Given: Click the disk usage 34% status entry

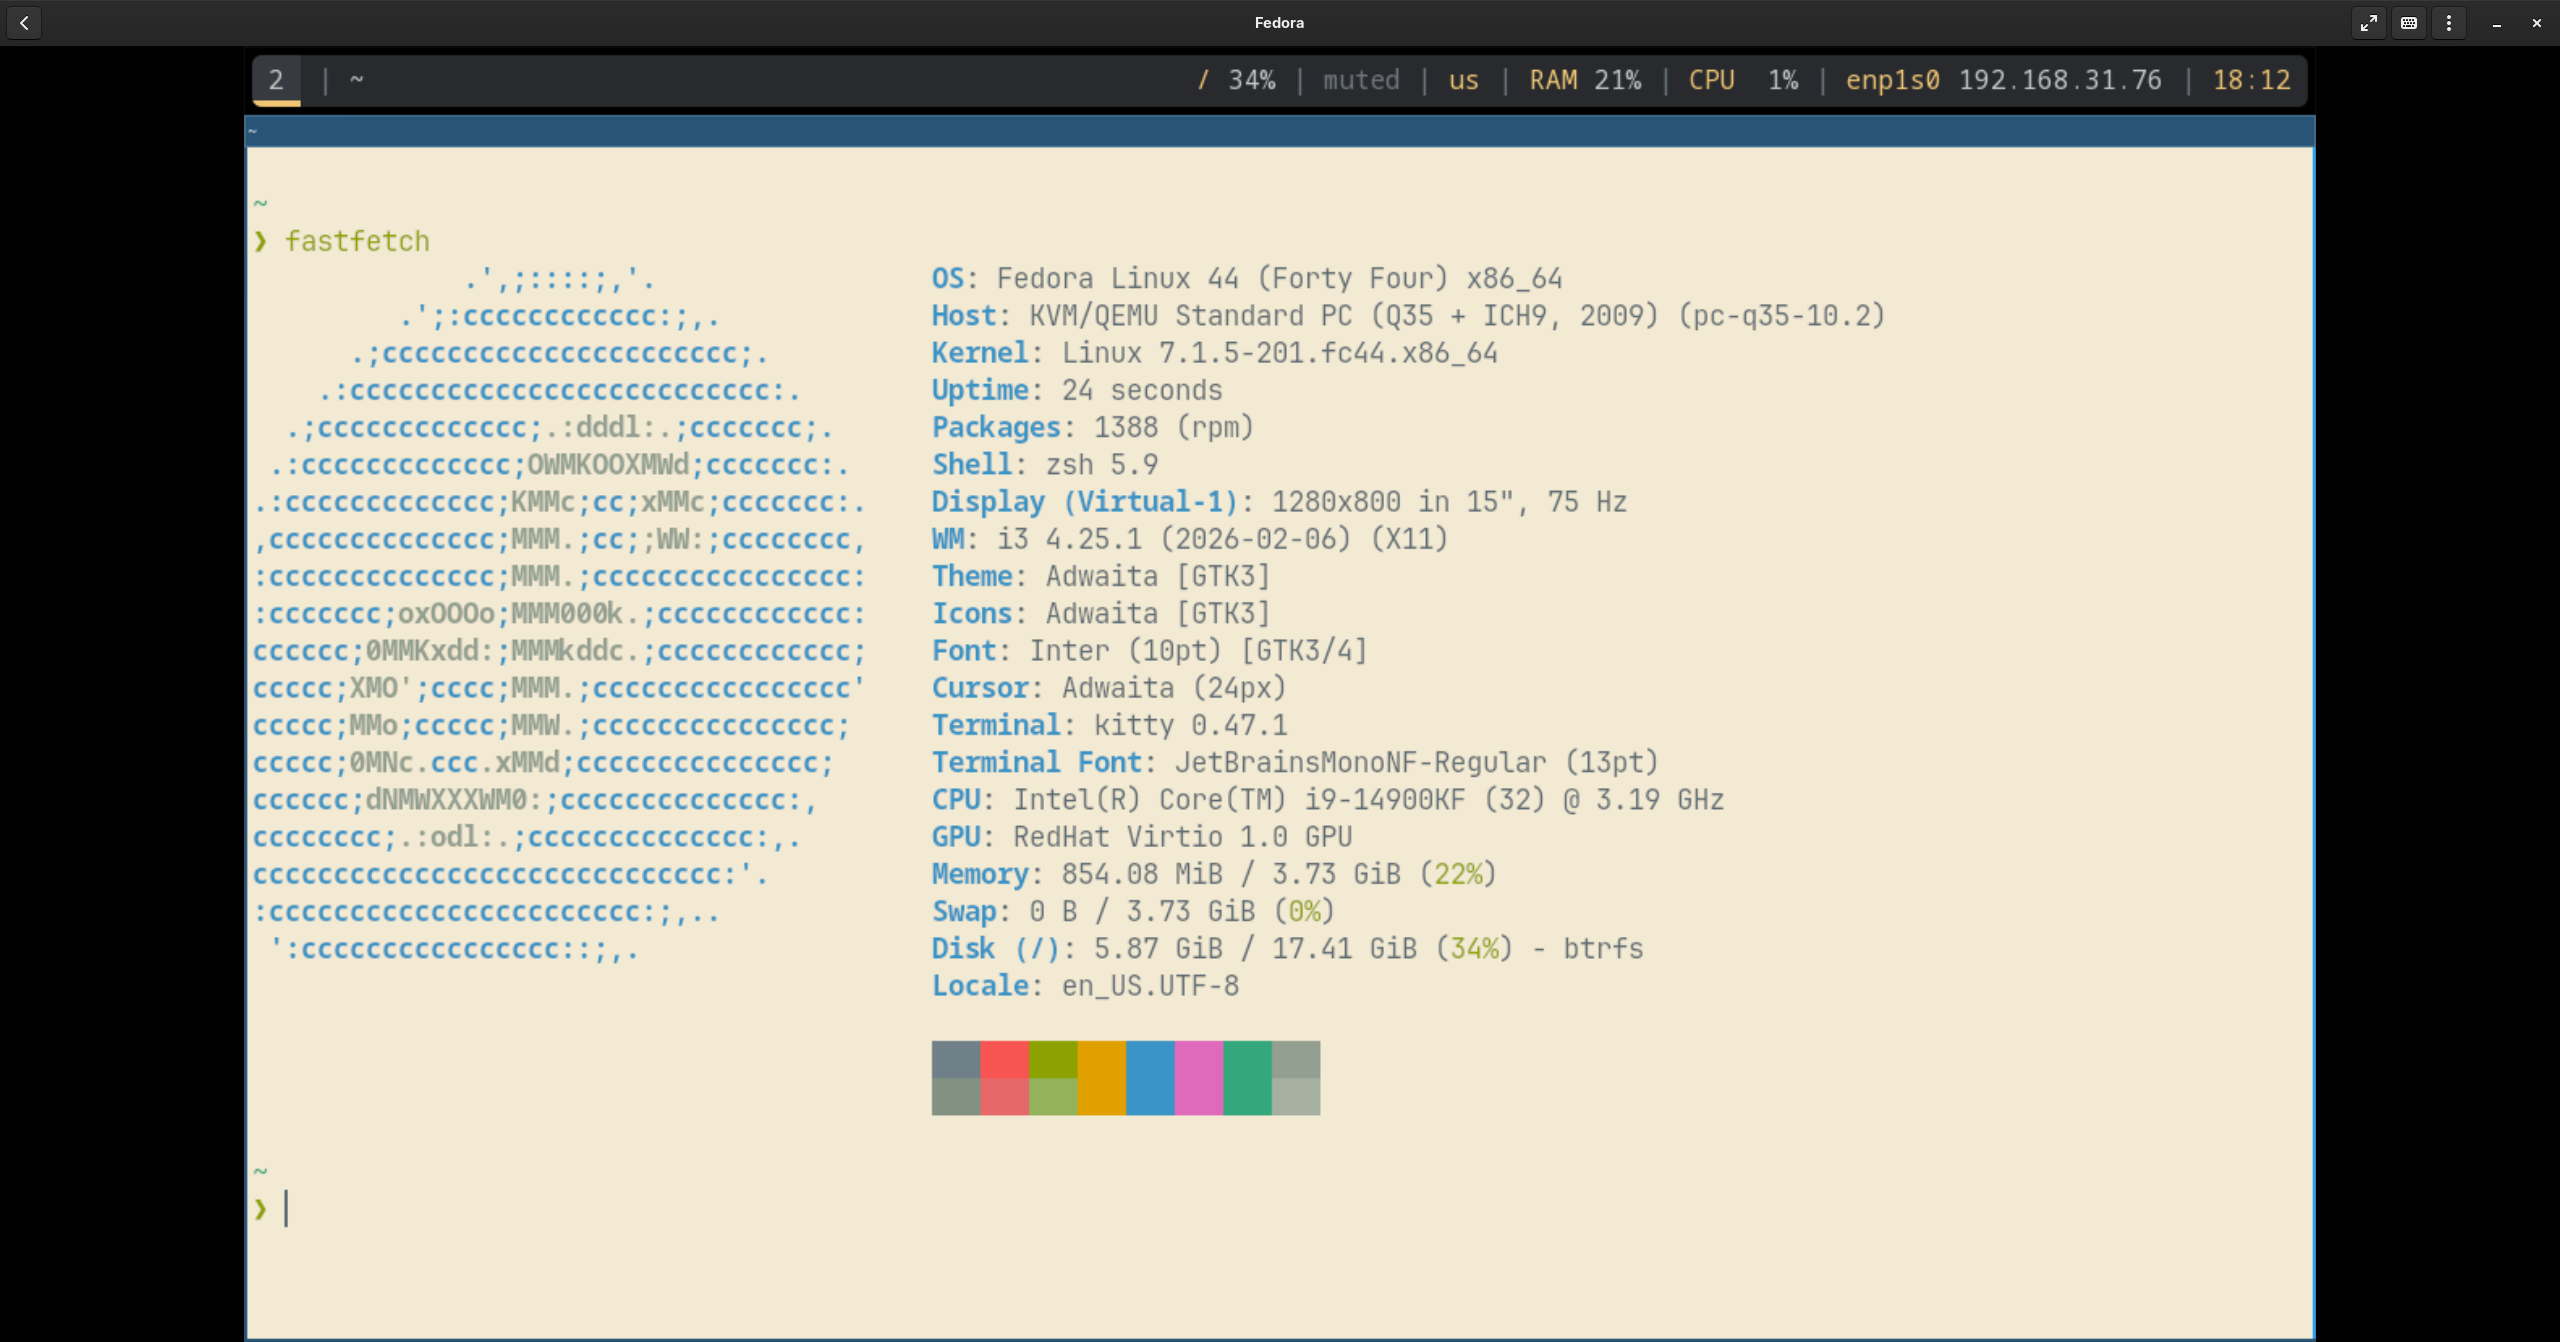Looking at the screenshot, I should [x=1236, y=80].
